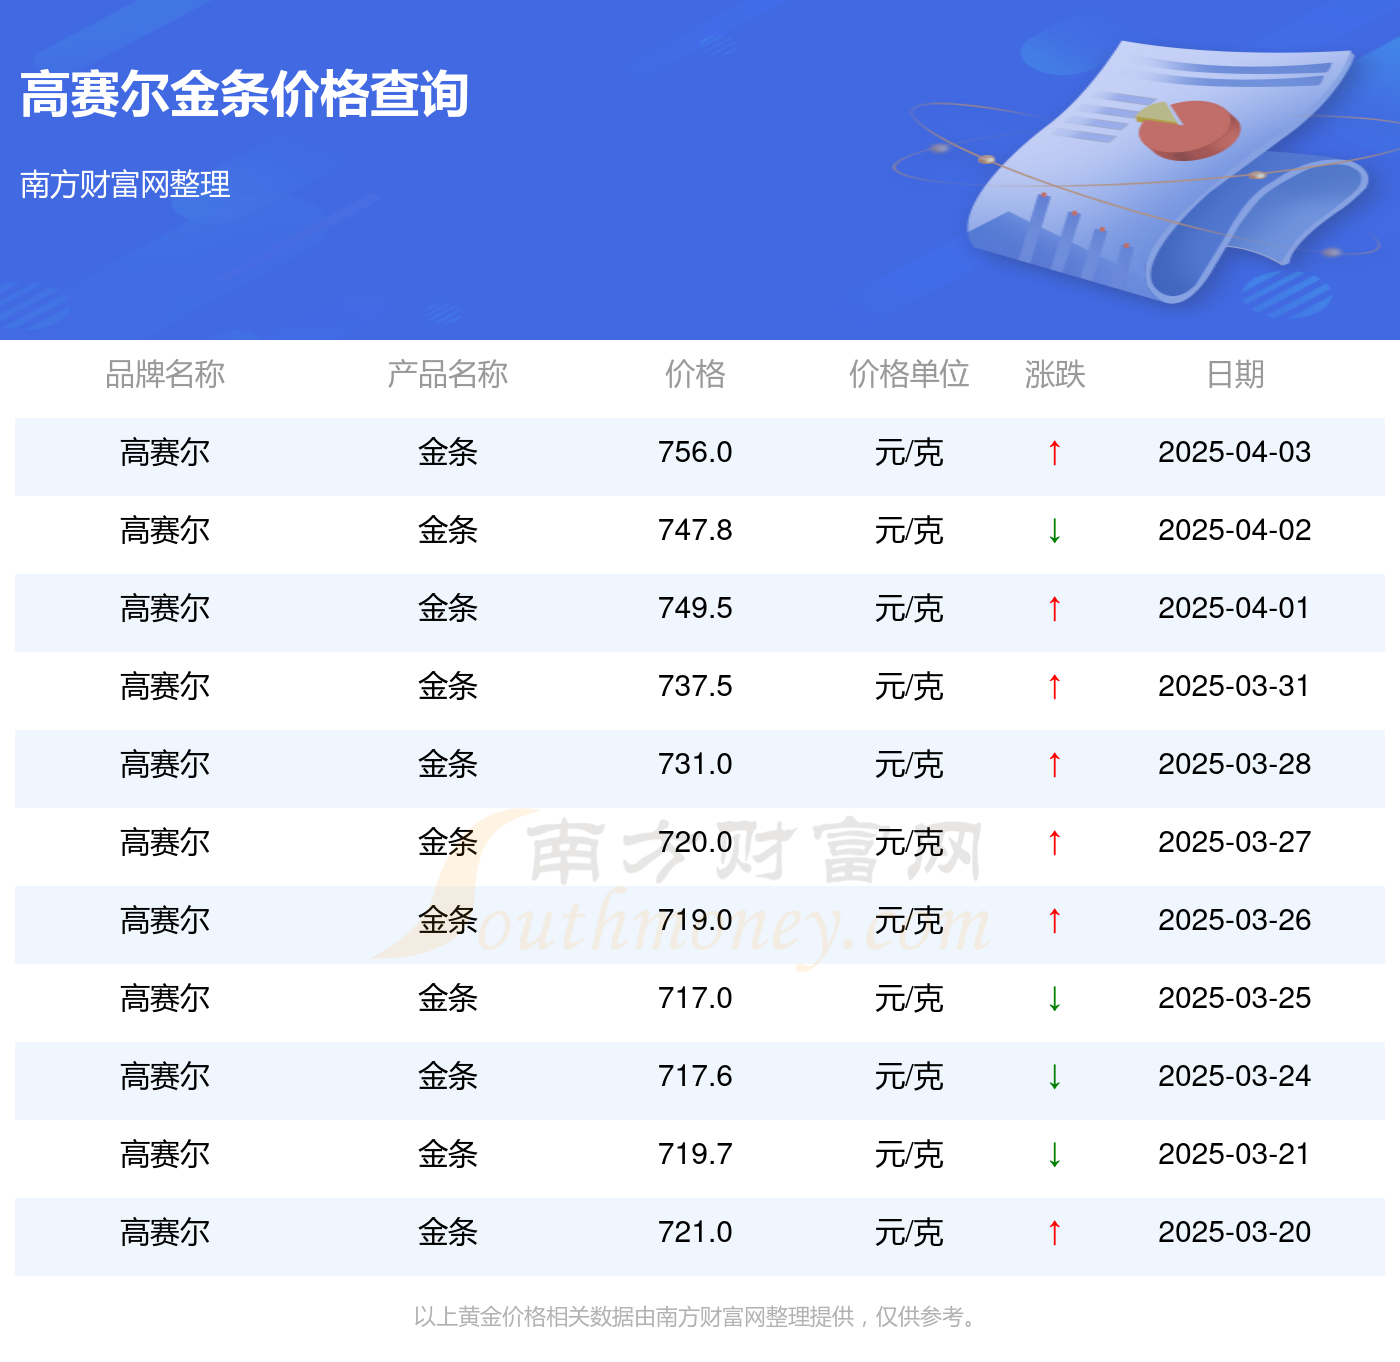Viewport: 1400px width, 1362px height.
Task: Click the date 2025-04-03
Action: (1235, 452)
